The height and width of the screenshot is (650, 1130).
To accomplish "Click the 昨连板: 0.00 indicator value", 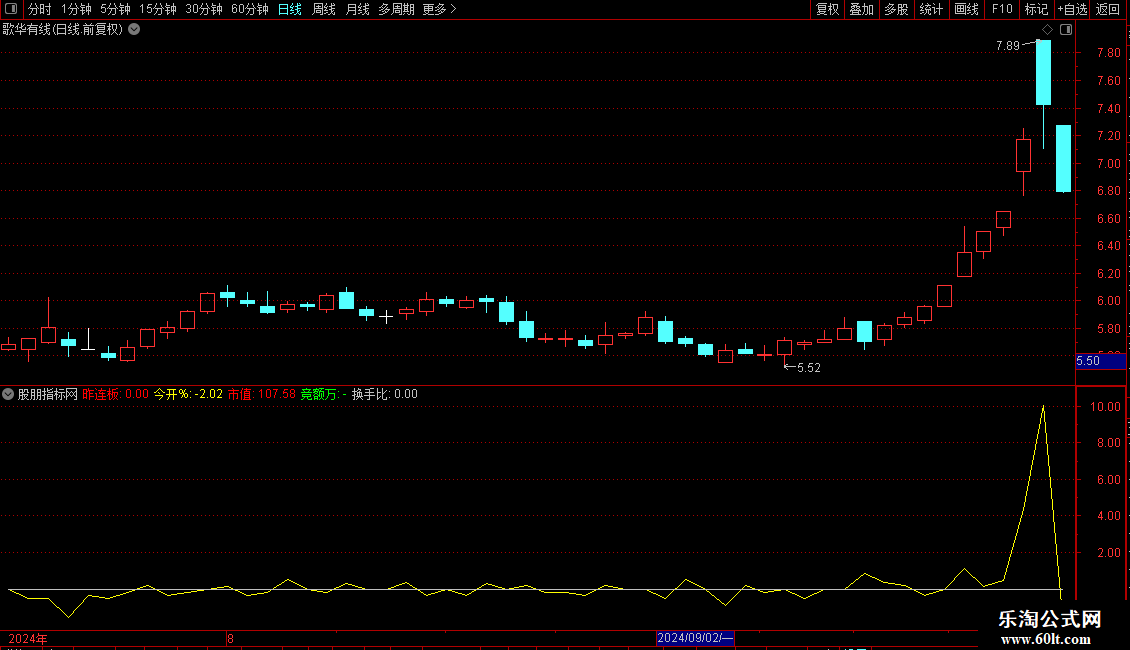I will click(115, 394).
